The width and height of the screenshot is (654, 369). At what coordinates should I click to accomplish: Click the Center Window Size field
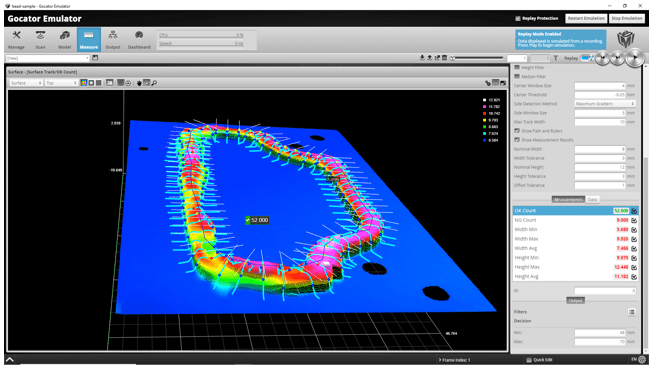click(x=600, y=86)
